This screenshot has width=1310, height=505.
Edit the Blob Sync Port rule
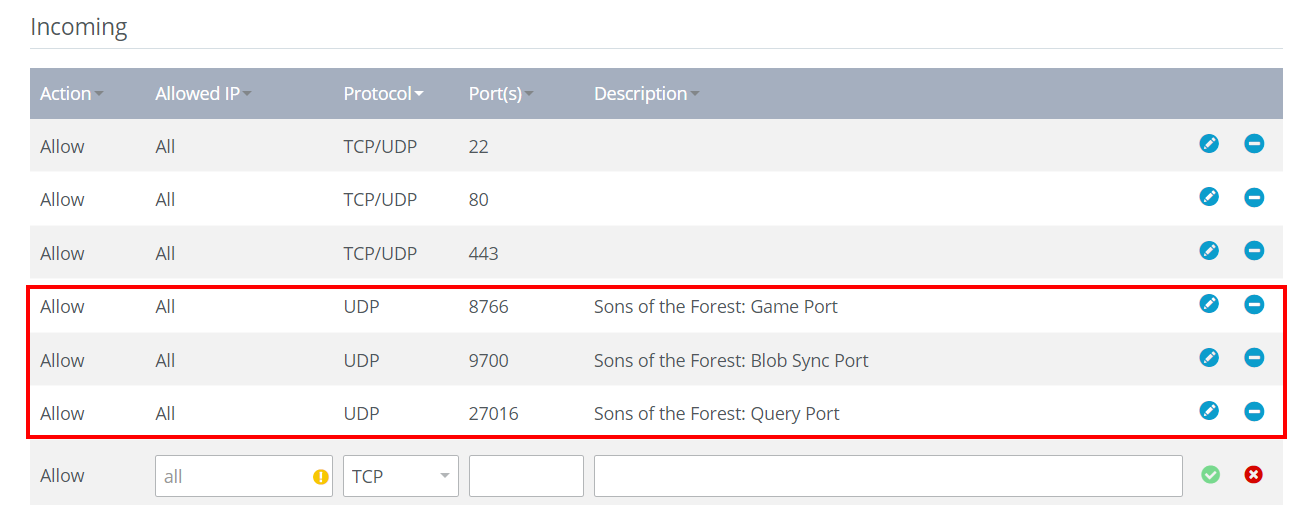click(1209, 358)
